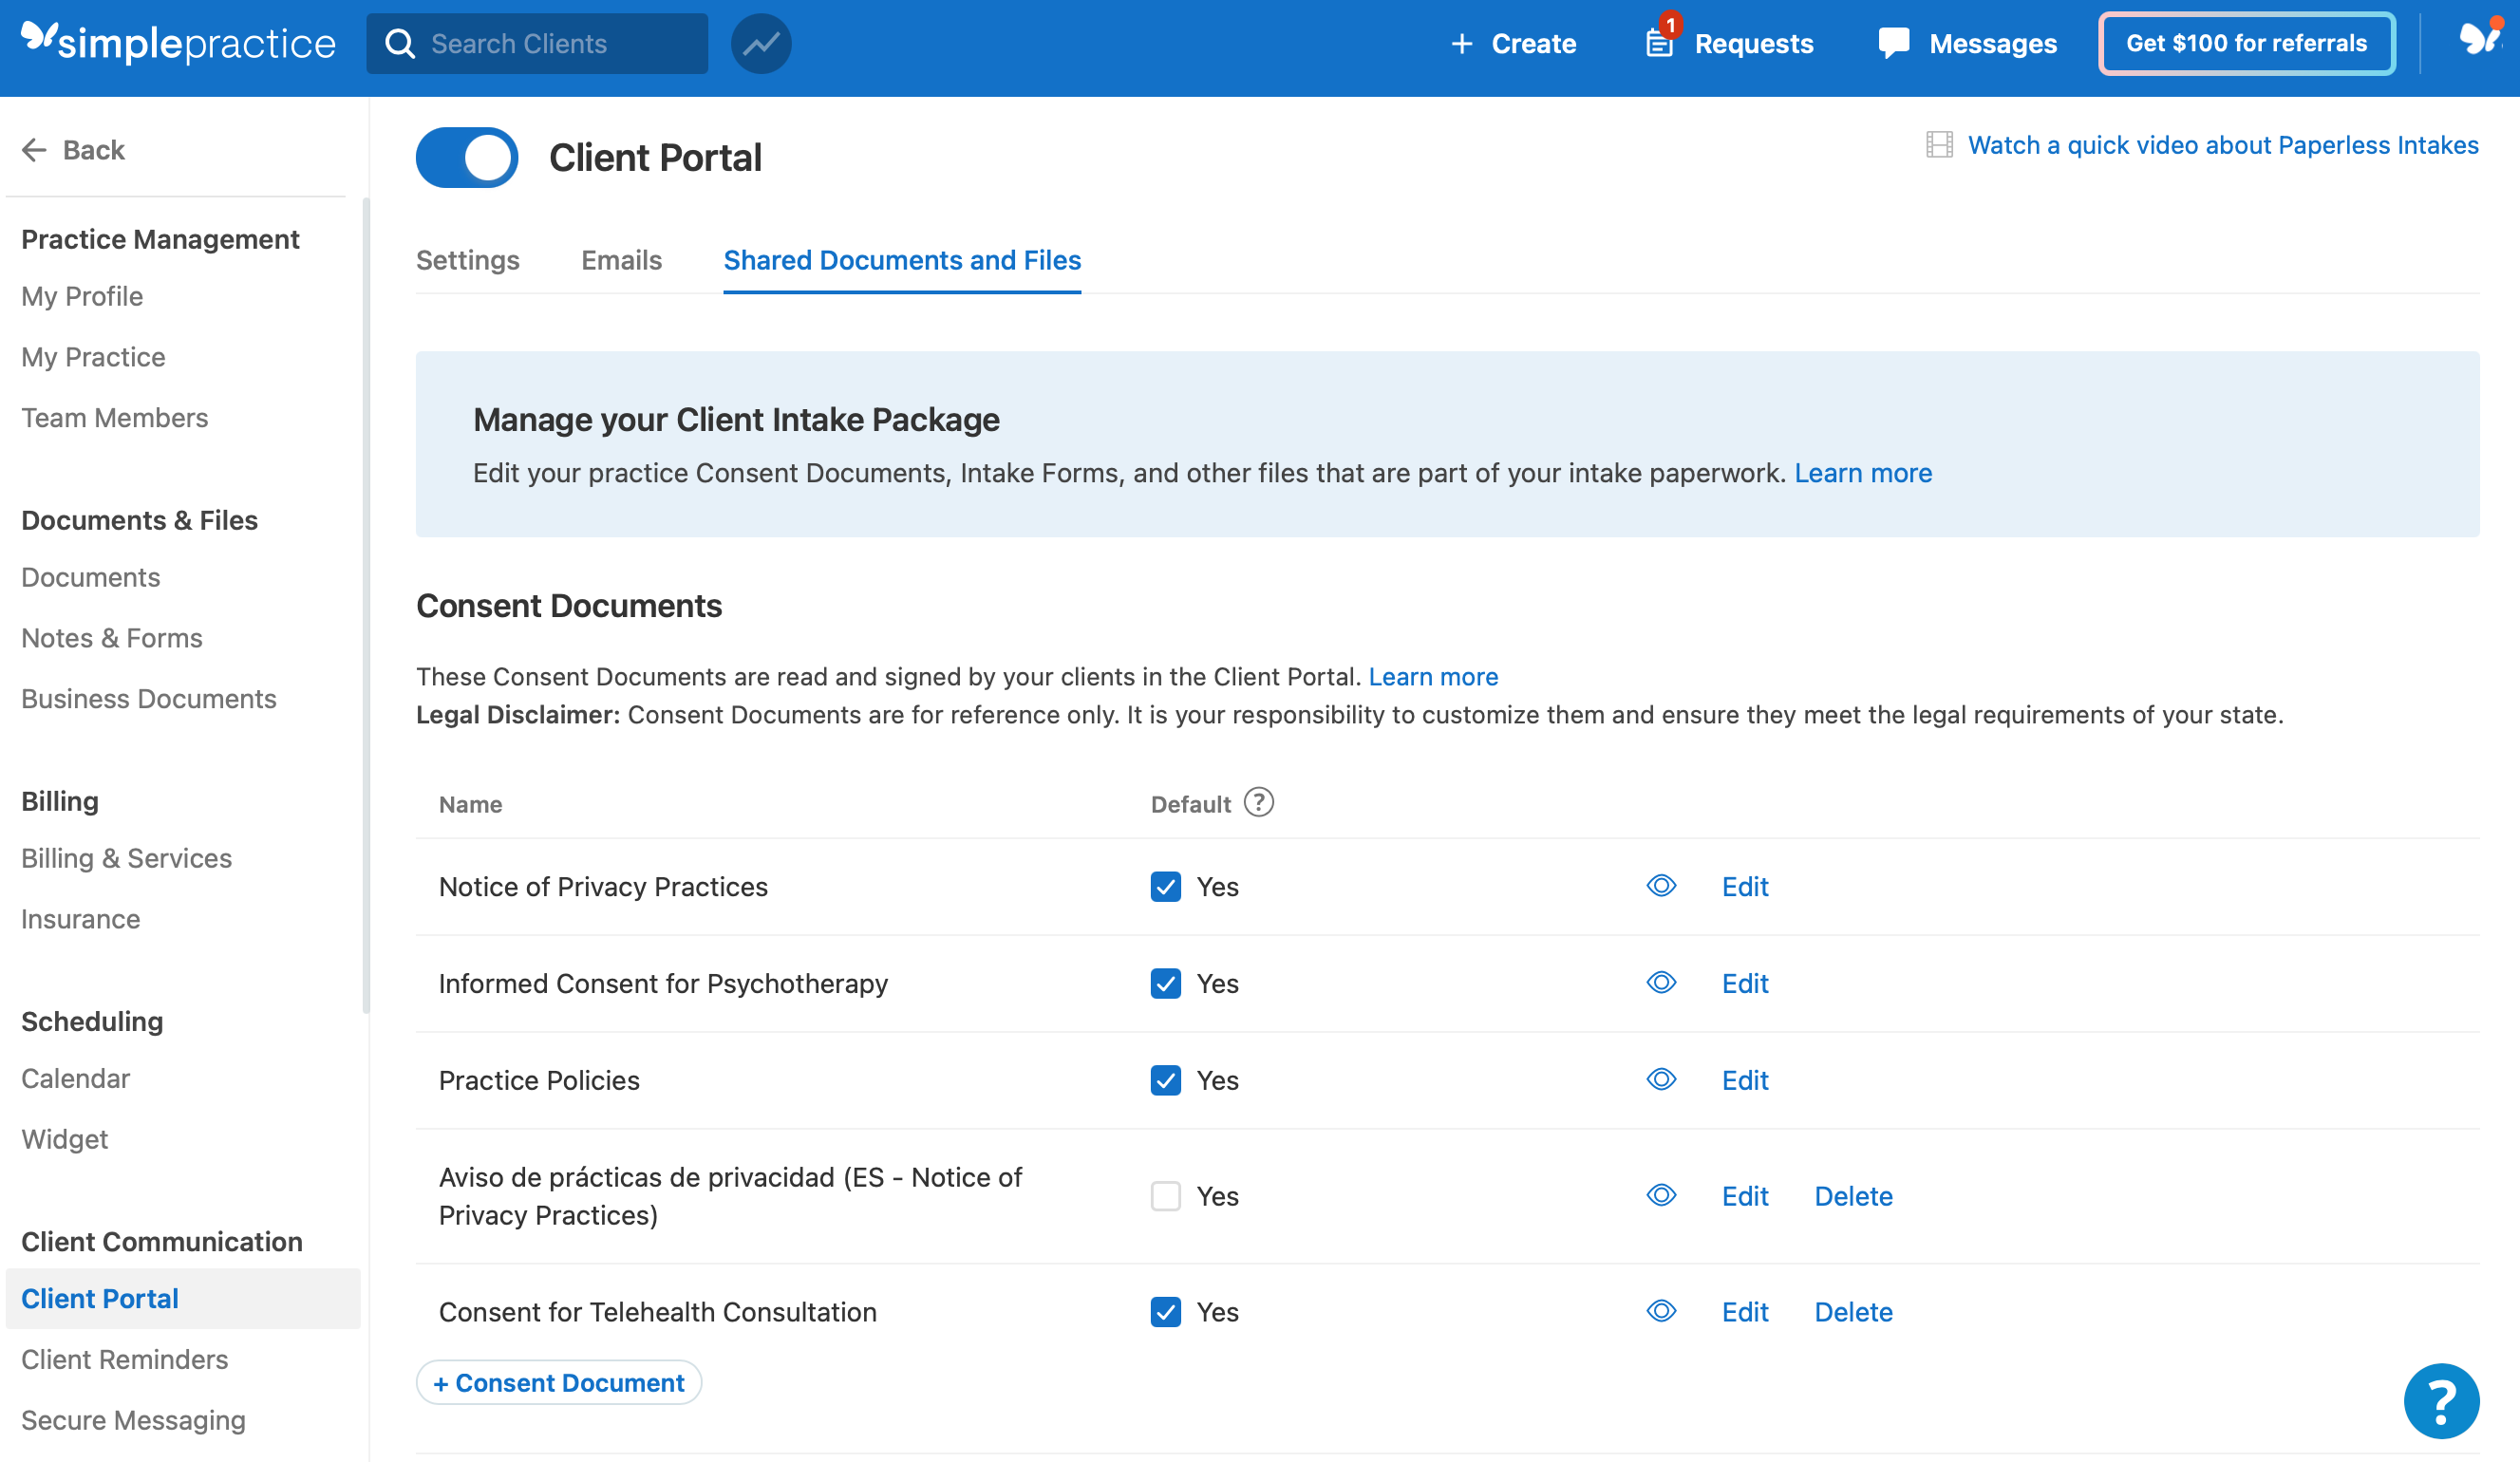The height and width of the screenshot is (1462, 2520).
Task: Click the search magnifier icon in Search Clients
Action: point(401,43)
